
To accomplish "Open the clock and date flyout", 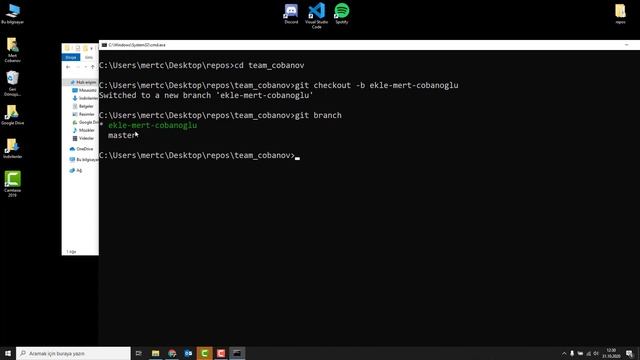I will [611, 353].
